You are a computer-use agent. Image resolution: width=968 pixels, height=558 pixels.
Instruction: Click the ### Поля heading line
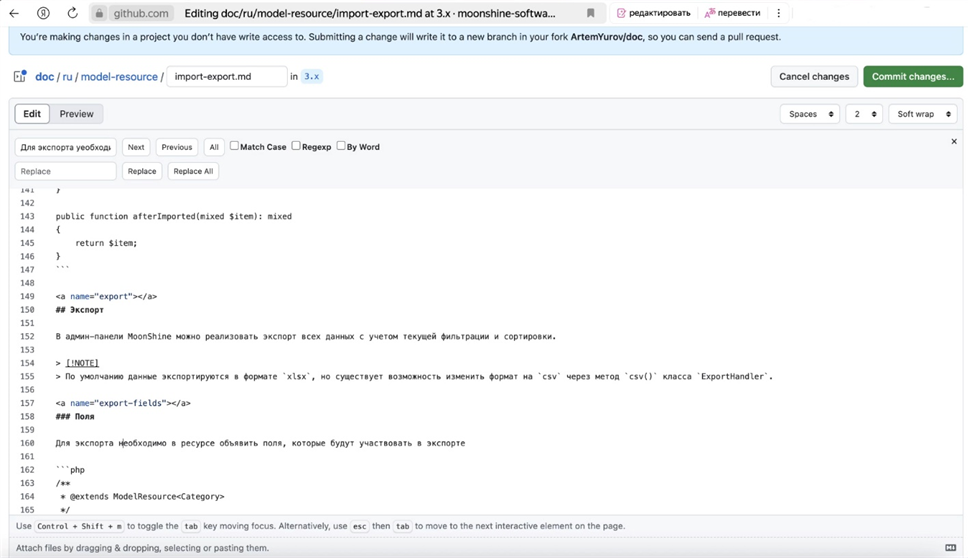(75, 417)
